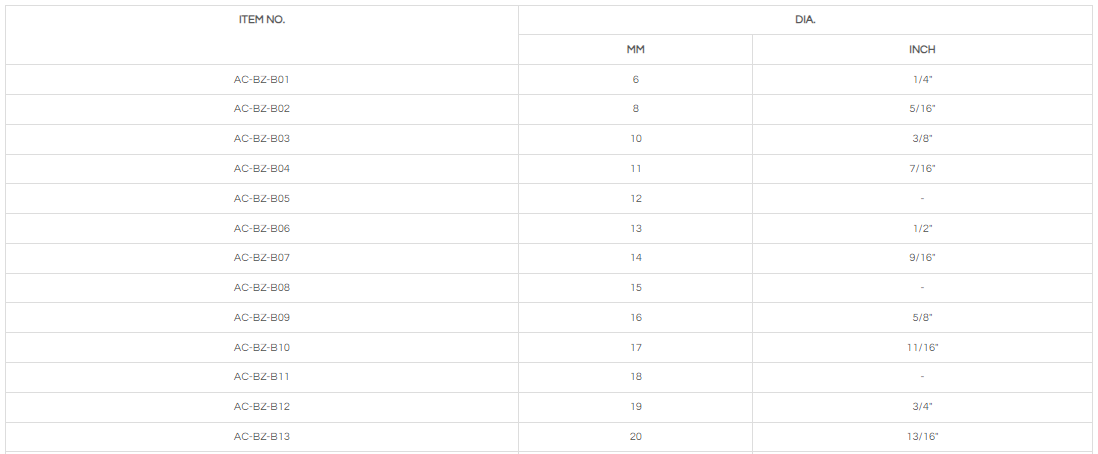Click the 6 mm diameter value

pos(635,79)
